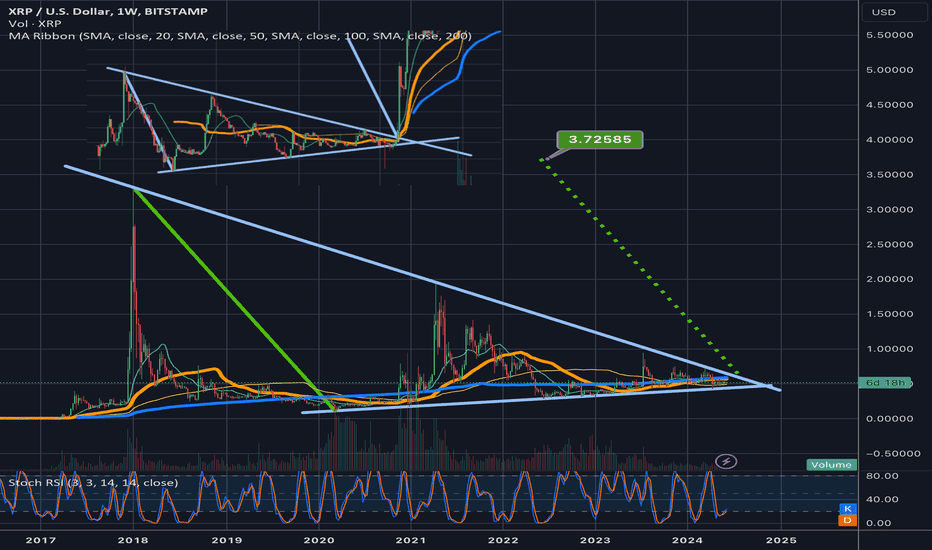Click the 6d 18h countdown price label

pos(884,383)
